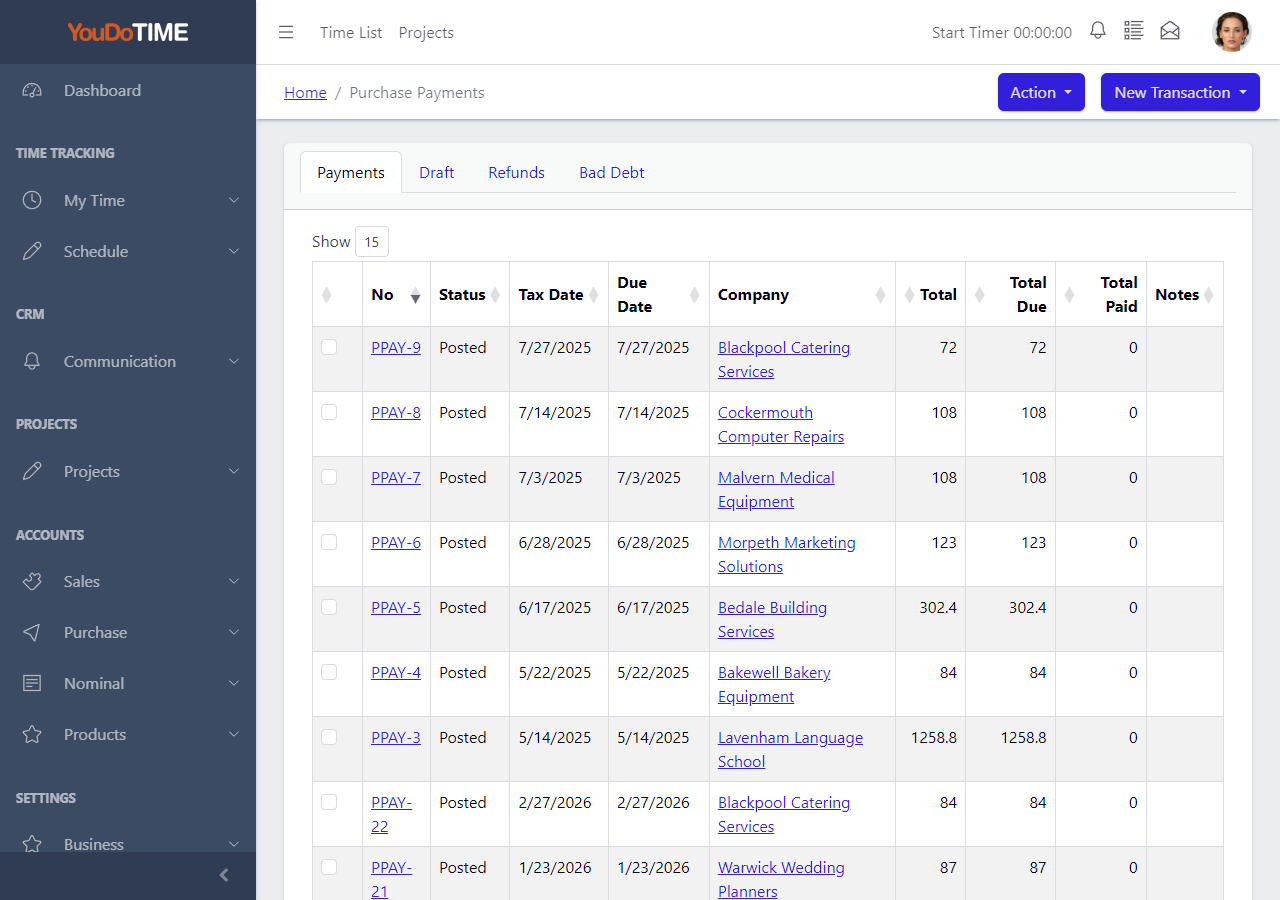Go to the Home breadcrumb link

click(305, 92)
